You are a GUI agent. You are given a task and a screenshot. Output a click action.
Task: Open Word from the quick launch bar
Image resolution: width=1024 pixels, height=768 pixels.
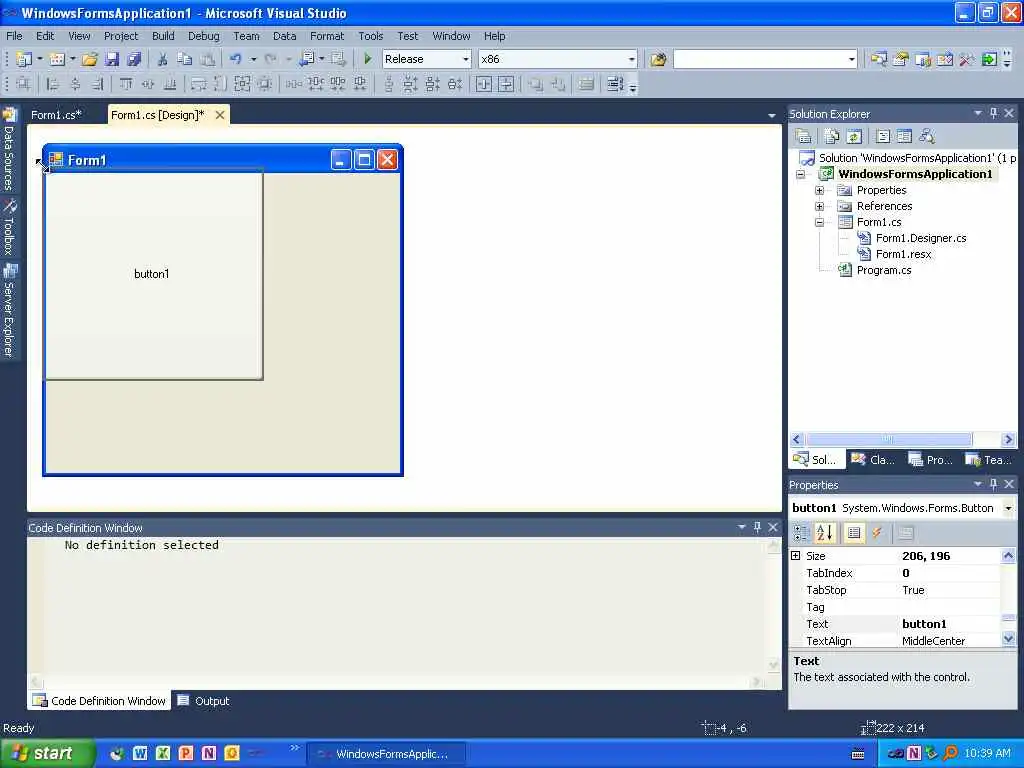(140, 753)
